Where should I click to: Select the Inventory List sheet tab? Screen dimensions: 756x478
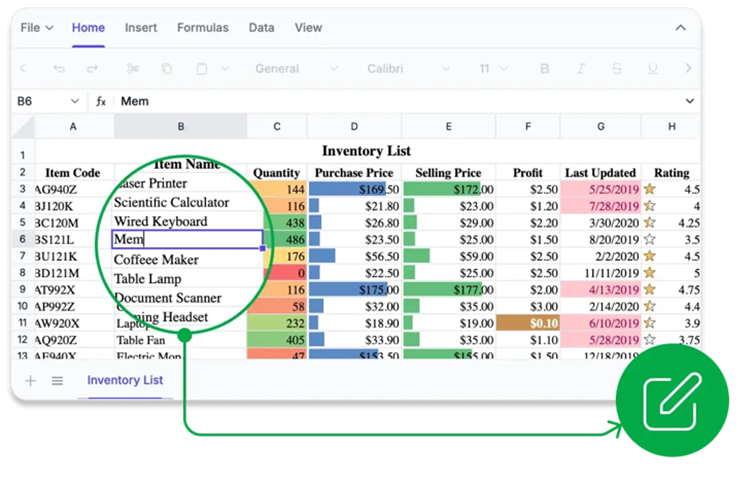point(125,381)
